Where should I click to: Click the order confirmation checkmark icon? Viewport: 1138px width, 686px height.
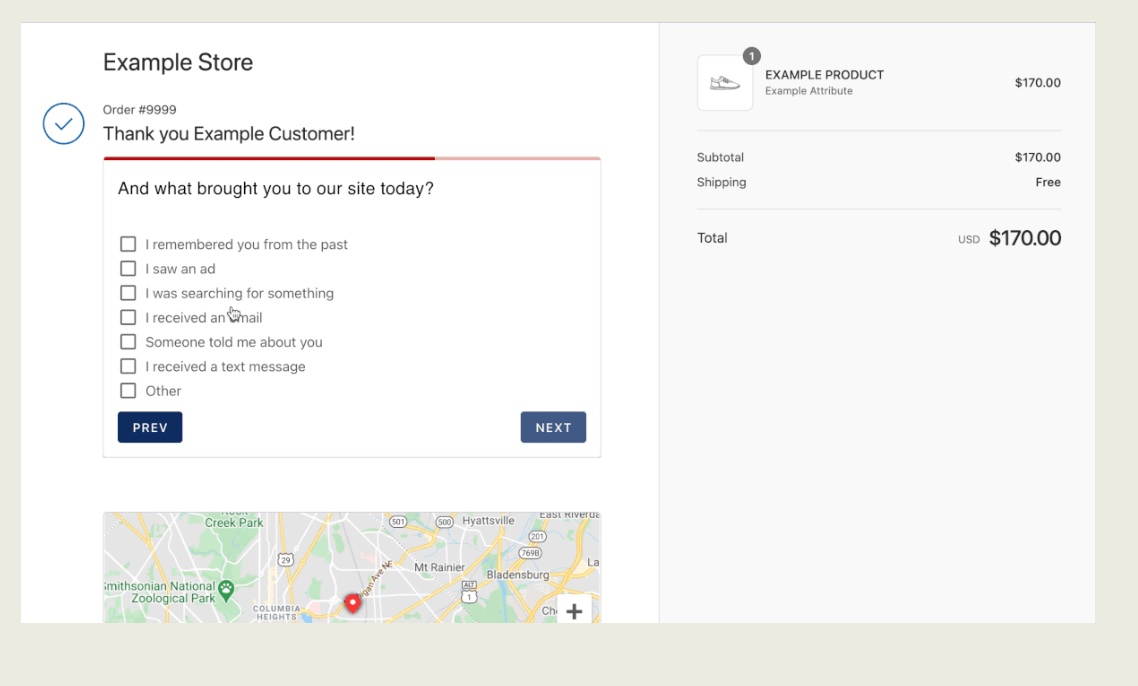coord(63,123)
